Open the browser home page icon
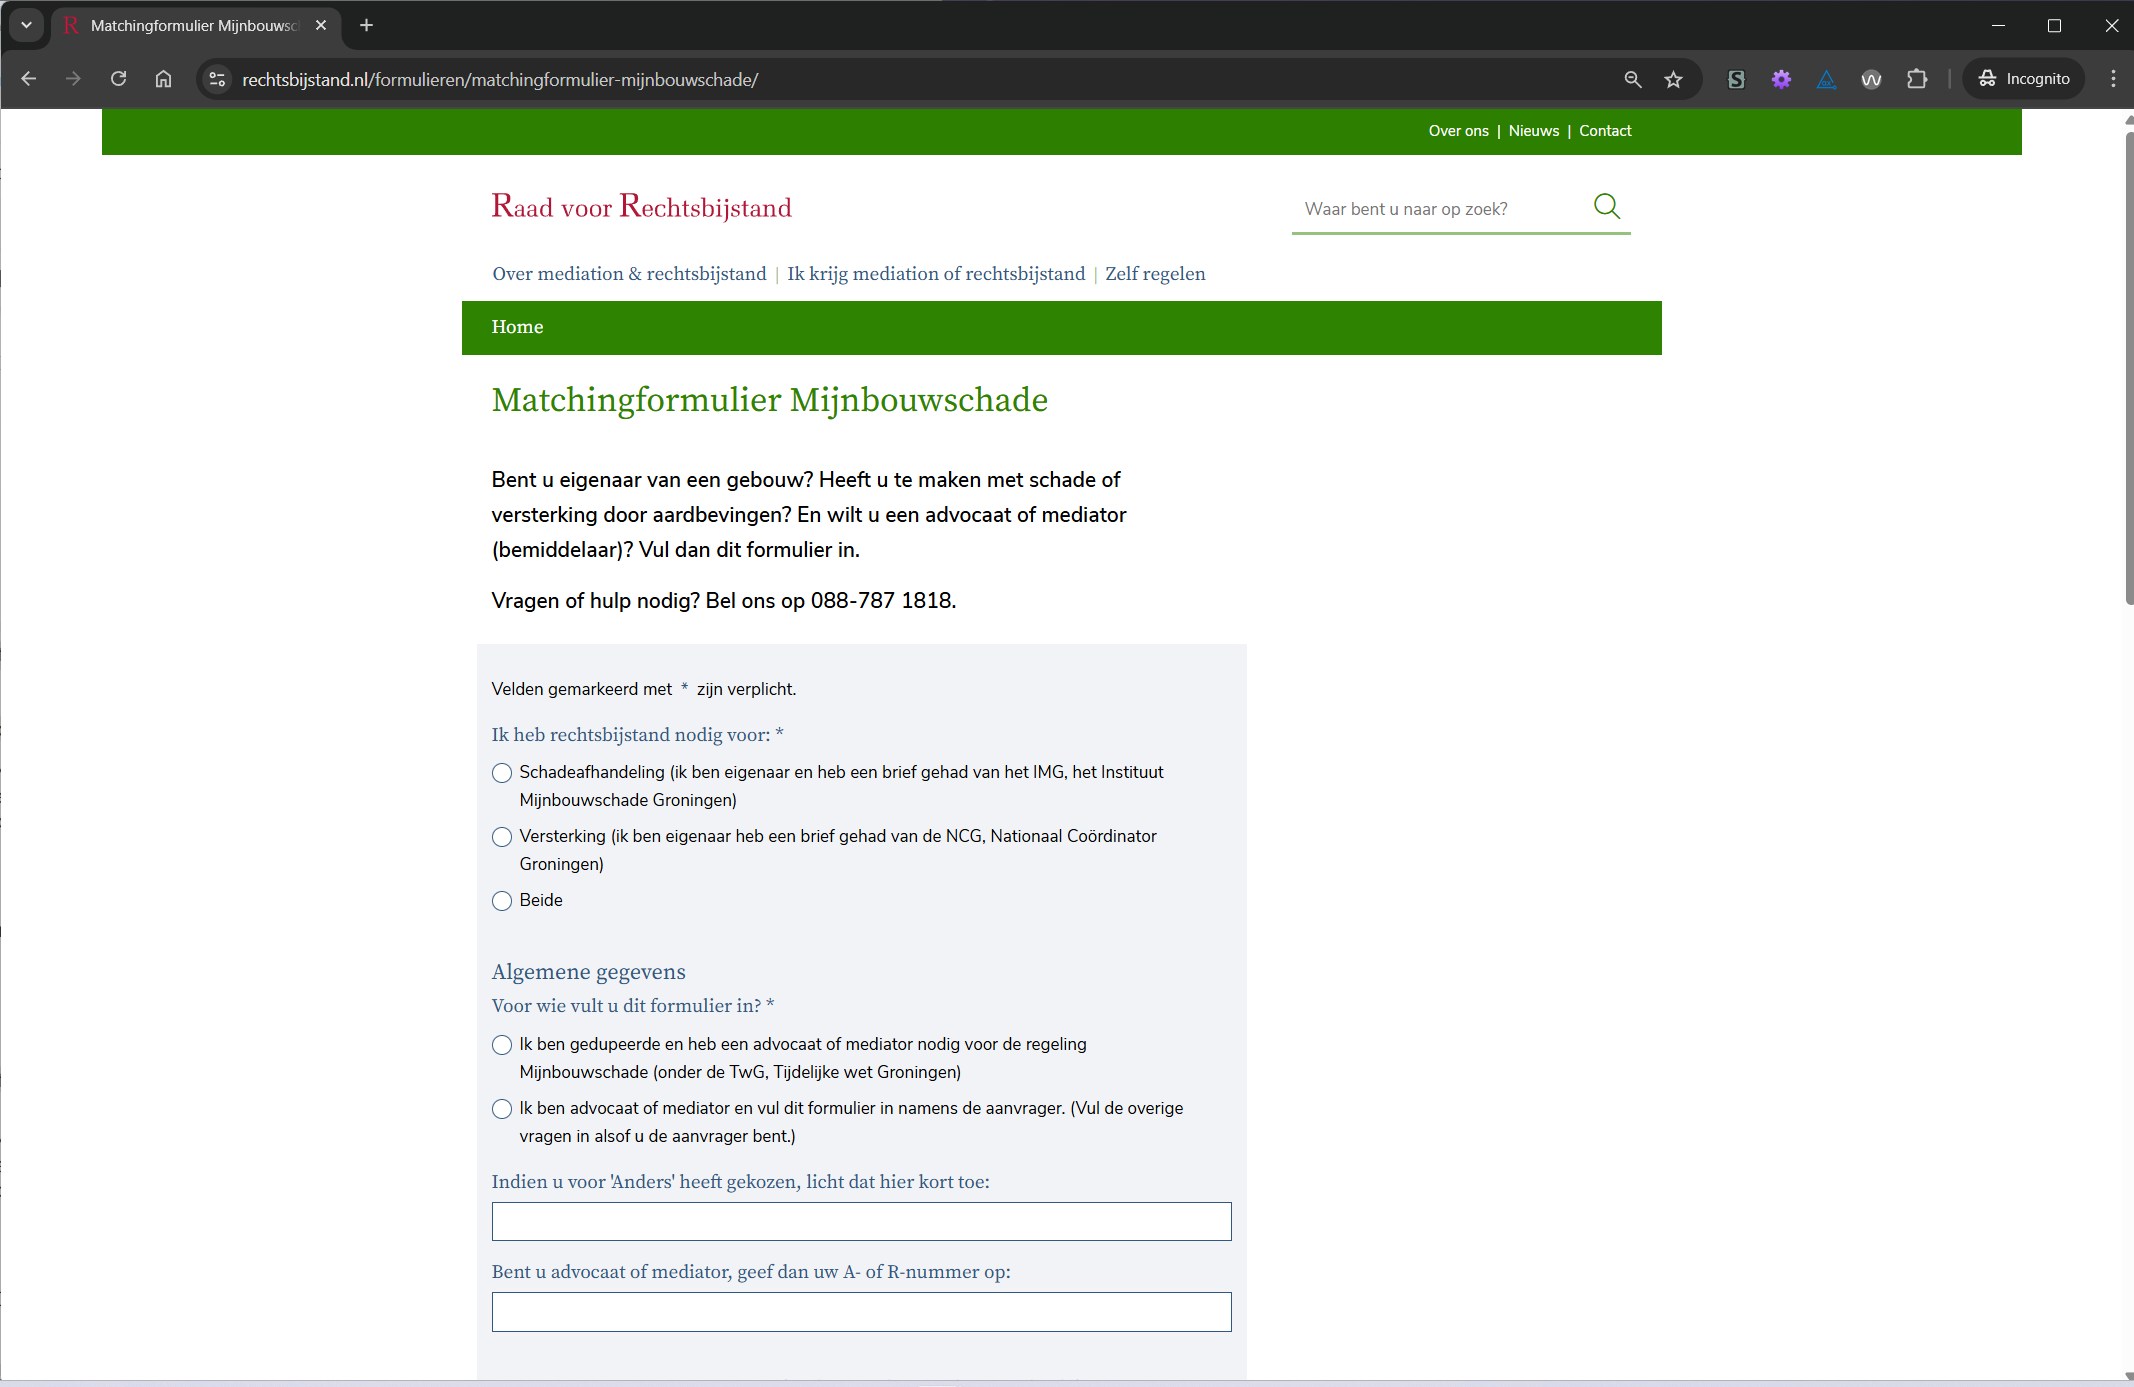This screenshot has width=2134, height=1387. point(163,79)
